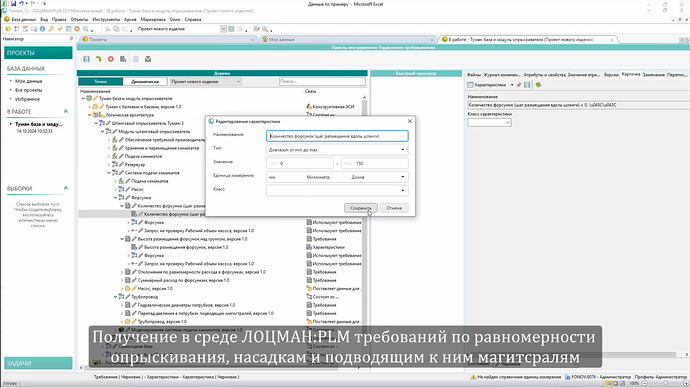Click the min value field showing 0
Image resolution: width=690 pixels, height=388 pixels.
pyautogui.click(x=300, y=163)
